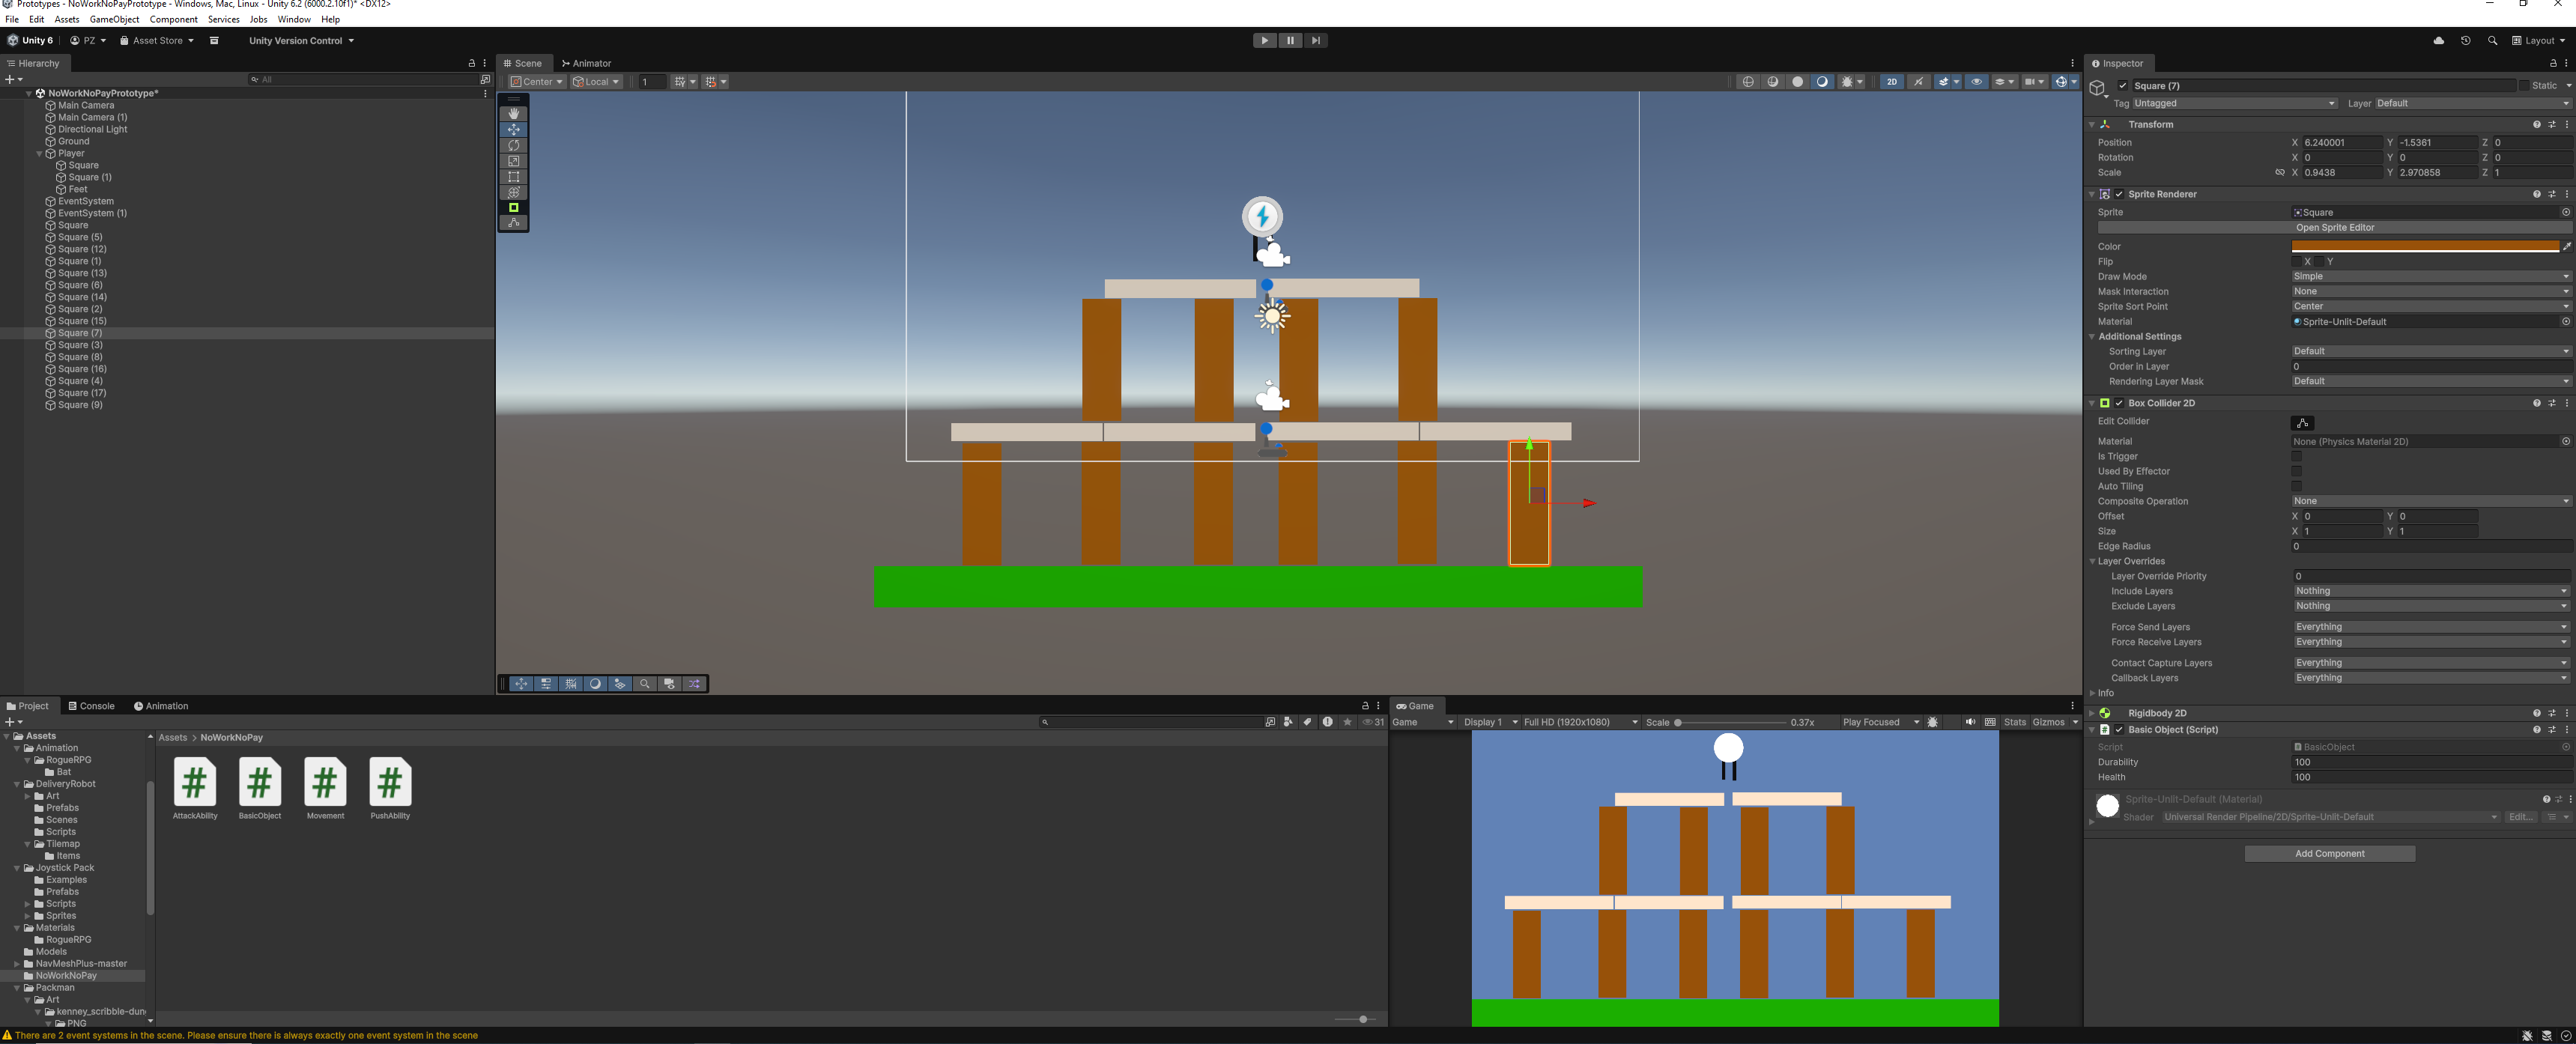This screenshot has height=1044, width=2576.
Task: Open the GameObject menu
Action: point(114,19)
